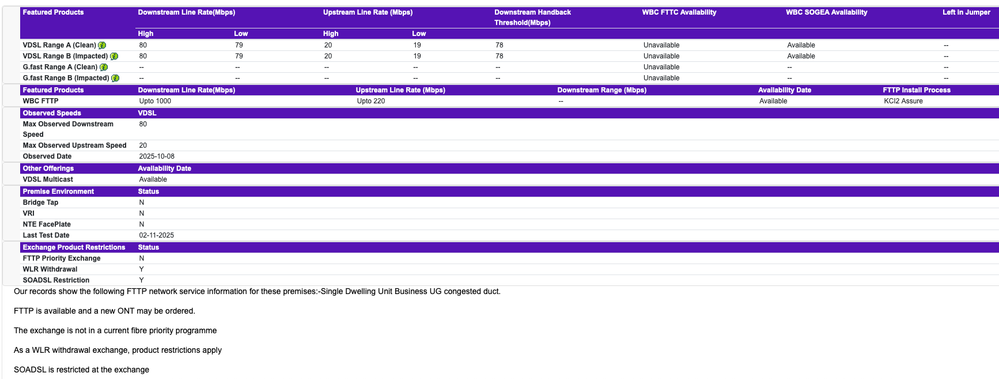Select 'Max Observed Downstream Speed' label
Viewport: 999px width, 379px height.
[68, 129]
